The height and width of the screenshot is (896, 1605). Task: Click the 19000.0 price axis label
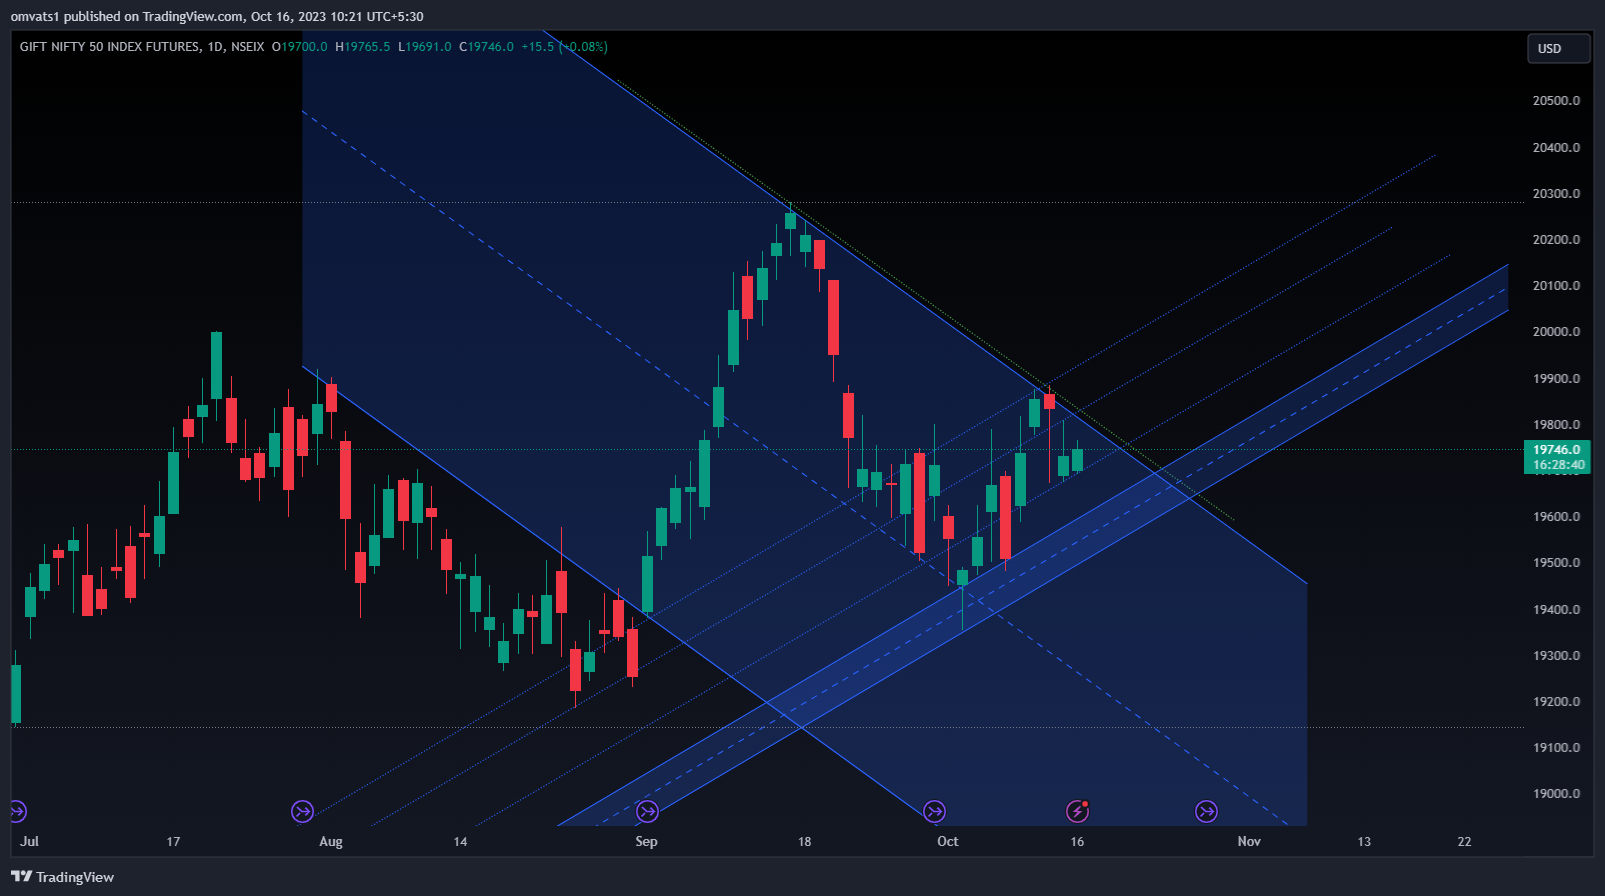pos(1556,794)
